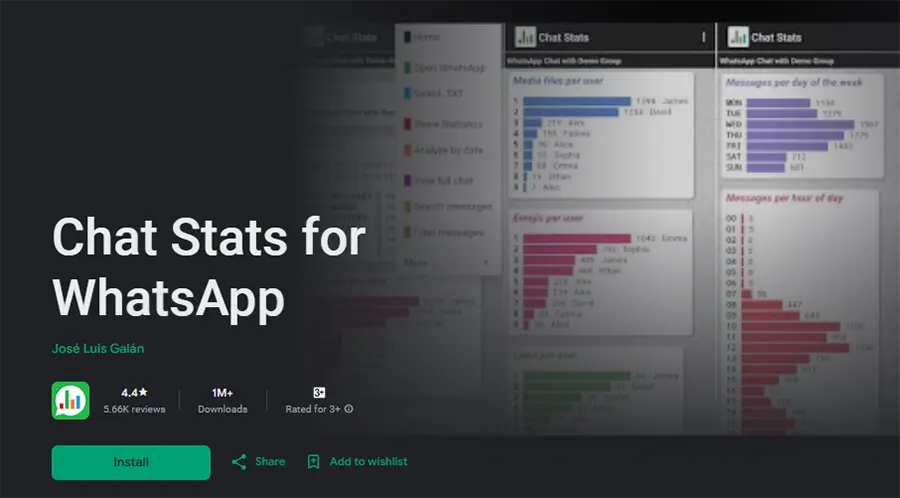Click Chat Stats logo in middle preview header
Screen dimensions: 900x498
pyautogui.click(x=525, y=37)
